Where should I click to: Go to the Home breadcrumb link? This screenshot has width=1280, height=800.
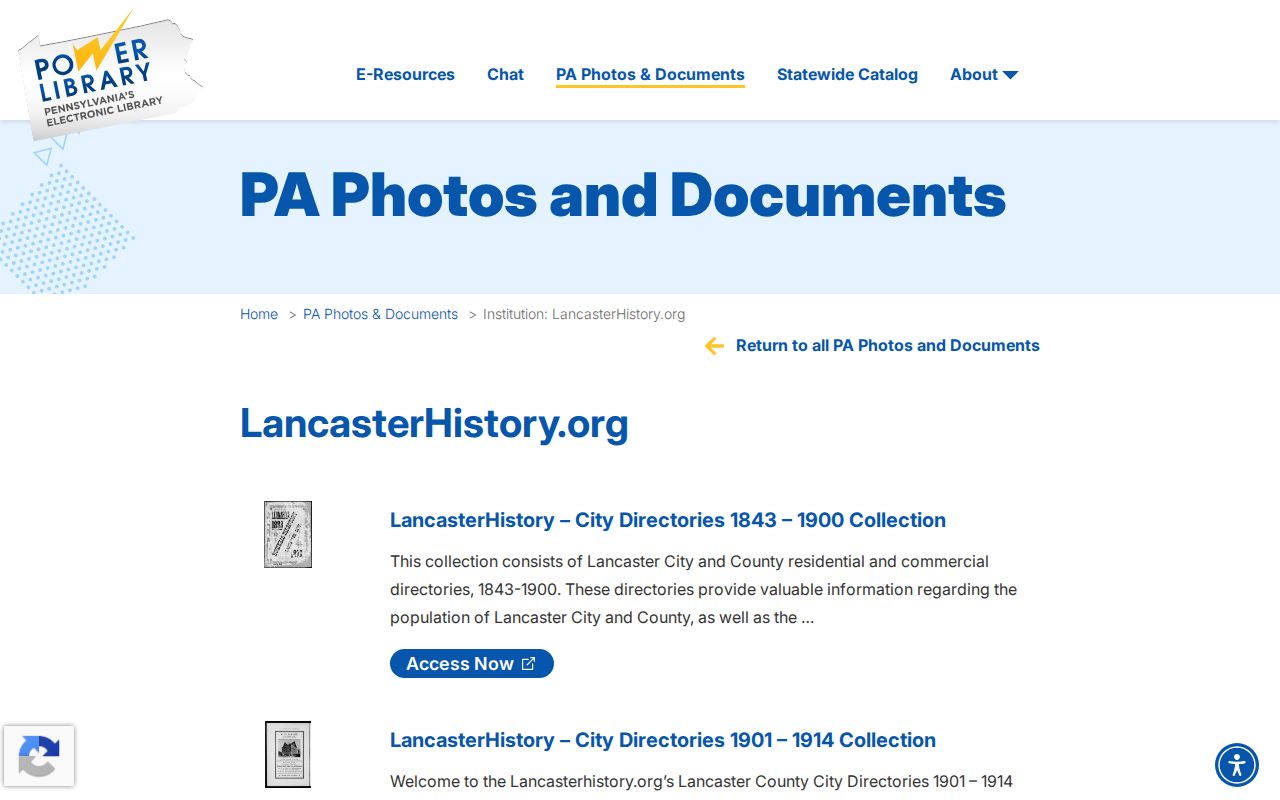coord(259,314)
